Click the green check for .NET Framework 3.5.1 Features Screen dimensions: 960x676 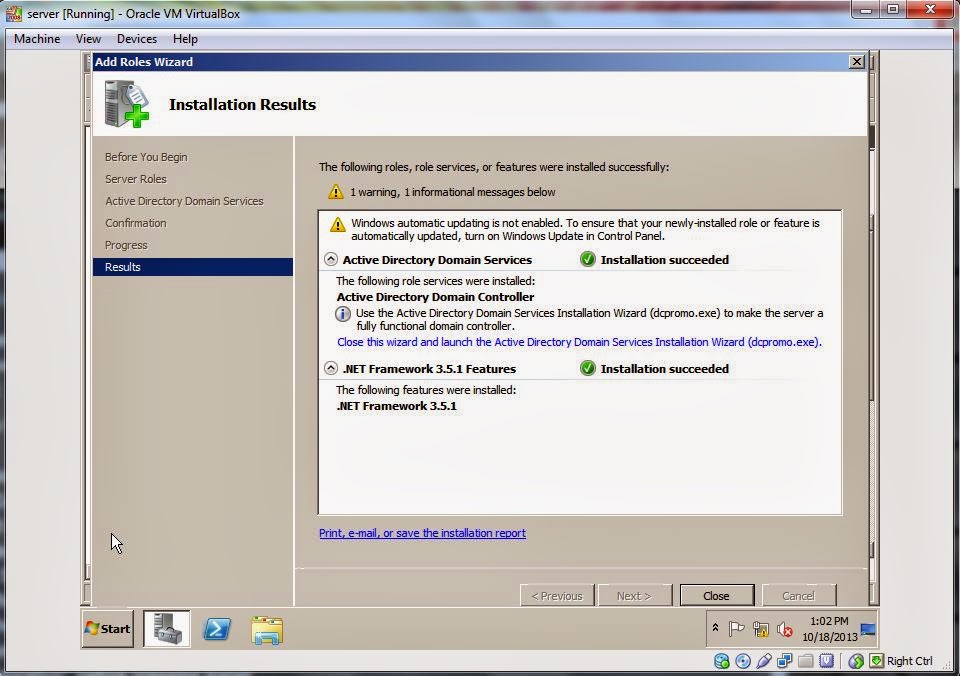click(x=588, y=369)
